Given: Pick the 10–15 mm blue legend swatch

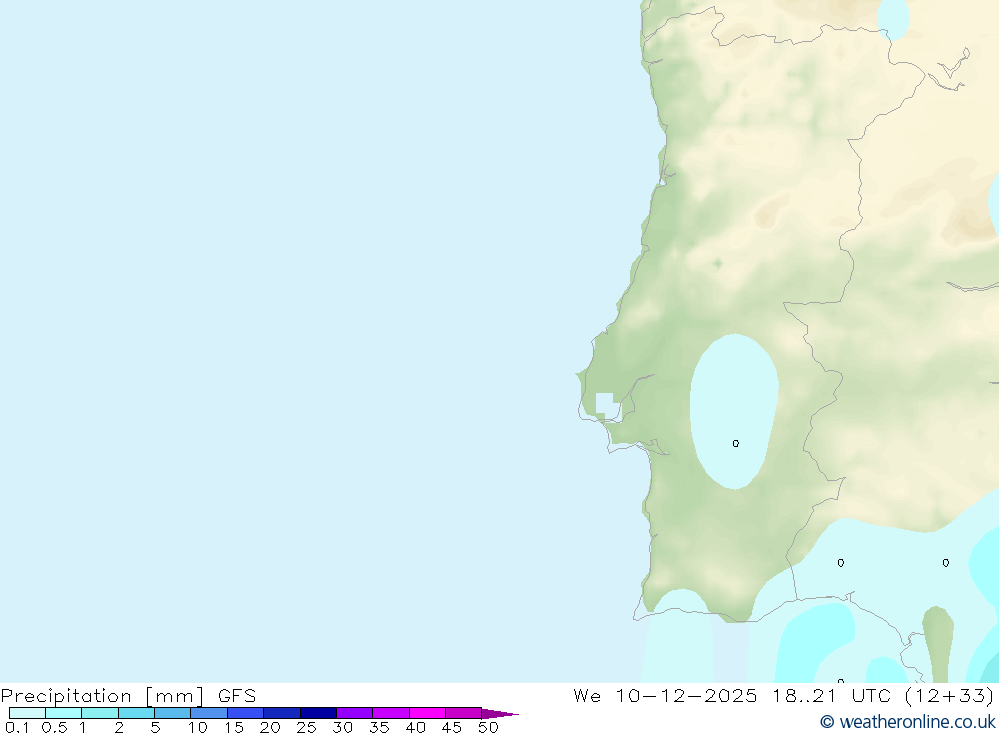Looking at the screenshot, I should click(209, 713).
